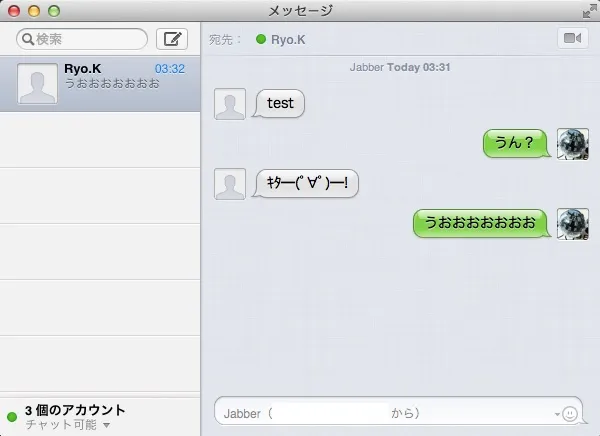Click the magnifier icon in the search box
This screenshot has width=600, height=436.
pyautogui.click(x=28, y=39)
